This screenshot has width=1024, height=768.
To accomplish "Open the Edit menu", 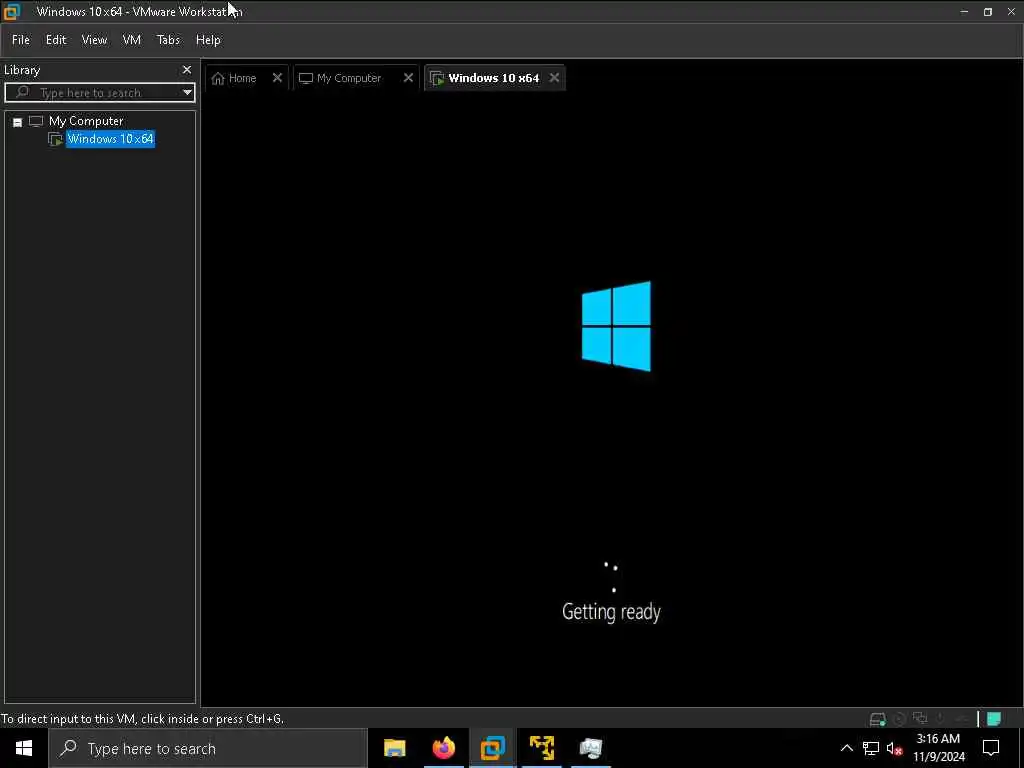I will 56,40.
